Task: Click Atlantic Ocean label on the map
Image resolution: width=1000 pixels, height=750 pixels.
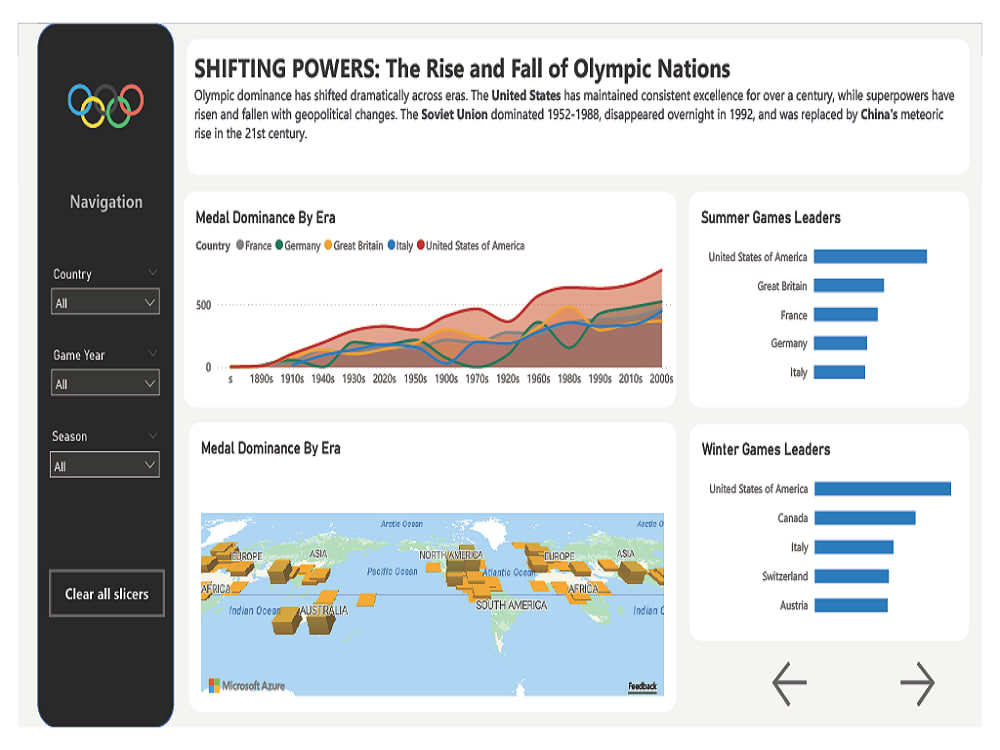Action: click(x=509, y=572)
